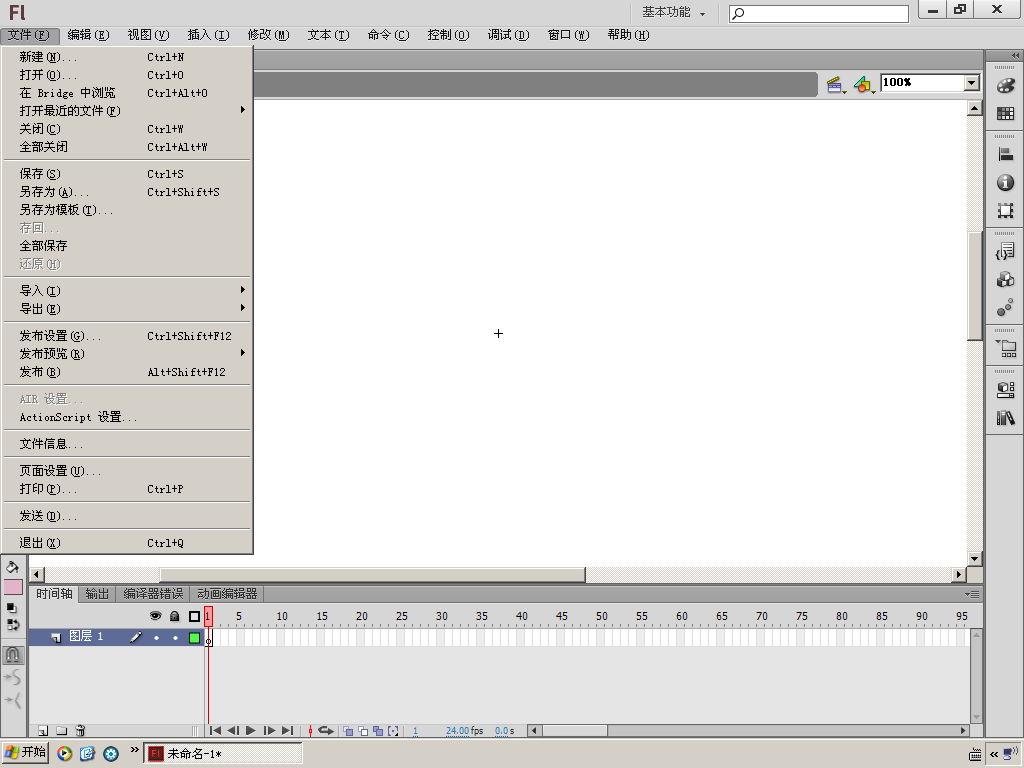Open the Components panel cubes icon

pyautogui.click(x=1006, y=280)
